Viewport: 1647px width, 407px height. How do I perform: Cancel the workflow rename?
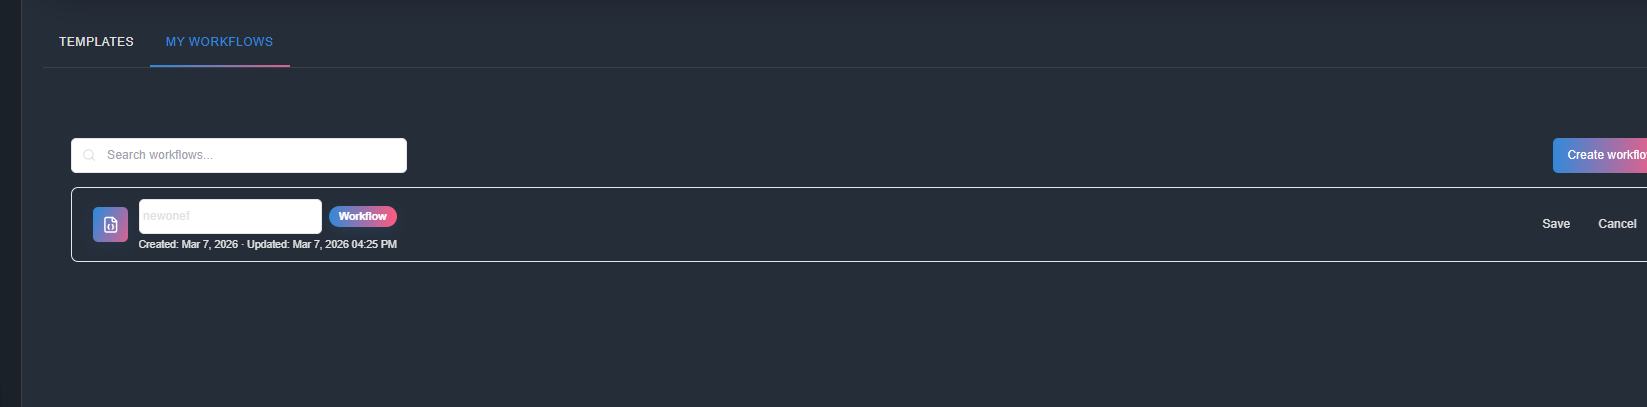click(1616, 224)
